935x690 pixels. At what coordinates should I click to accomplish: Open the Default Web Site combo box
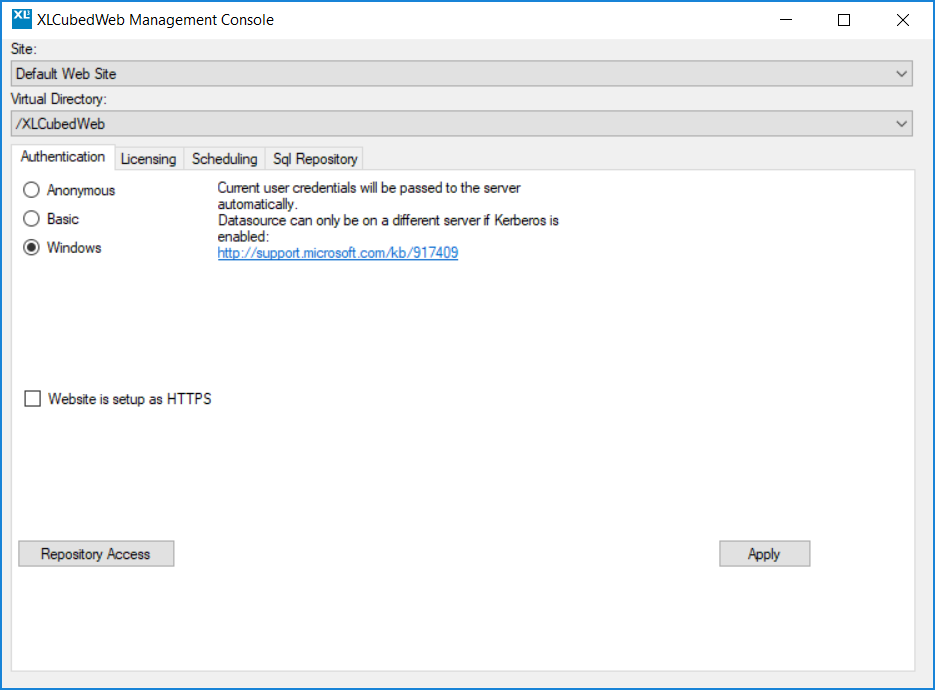point(462,74)
